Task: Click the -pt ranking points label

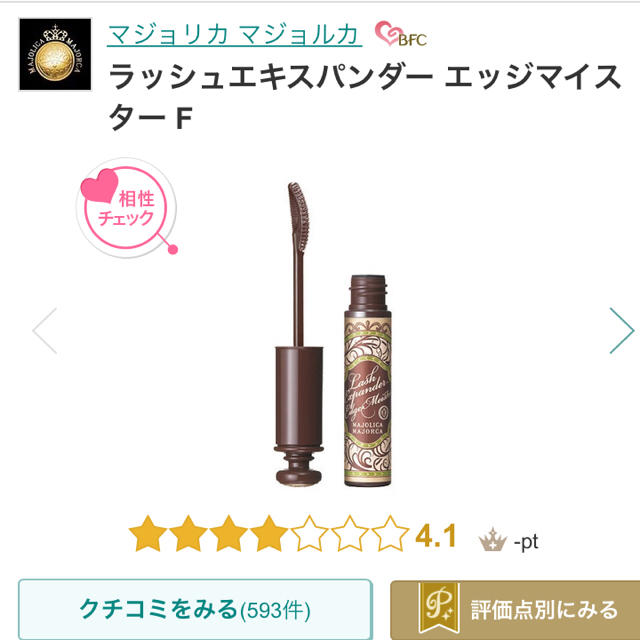Action: [526, 542]
